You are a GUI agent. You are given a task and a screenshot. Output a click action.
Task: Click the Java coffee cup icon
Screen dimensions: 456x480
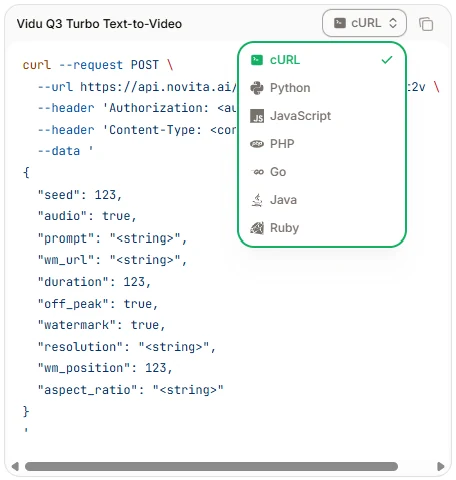tap(257, 200)
